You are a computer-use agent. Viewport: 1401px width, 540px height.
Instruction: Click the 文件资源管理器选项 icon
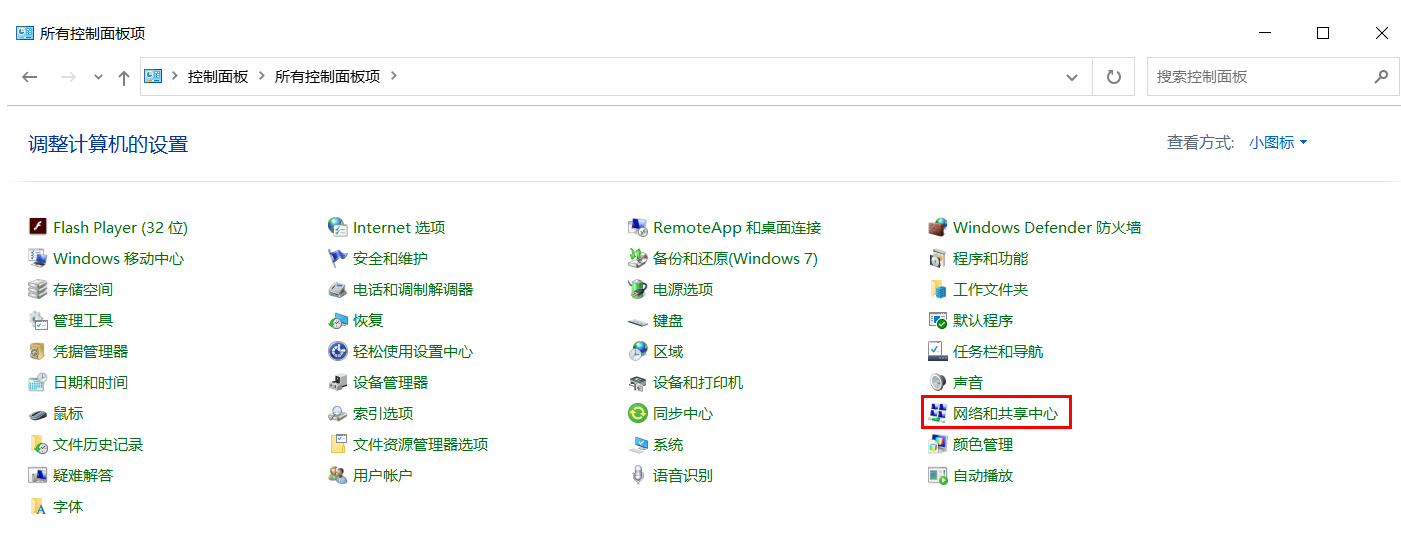click(x=338, y=444)
